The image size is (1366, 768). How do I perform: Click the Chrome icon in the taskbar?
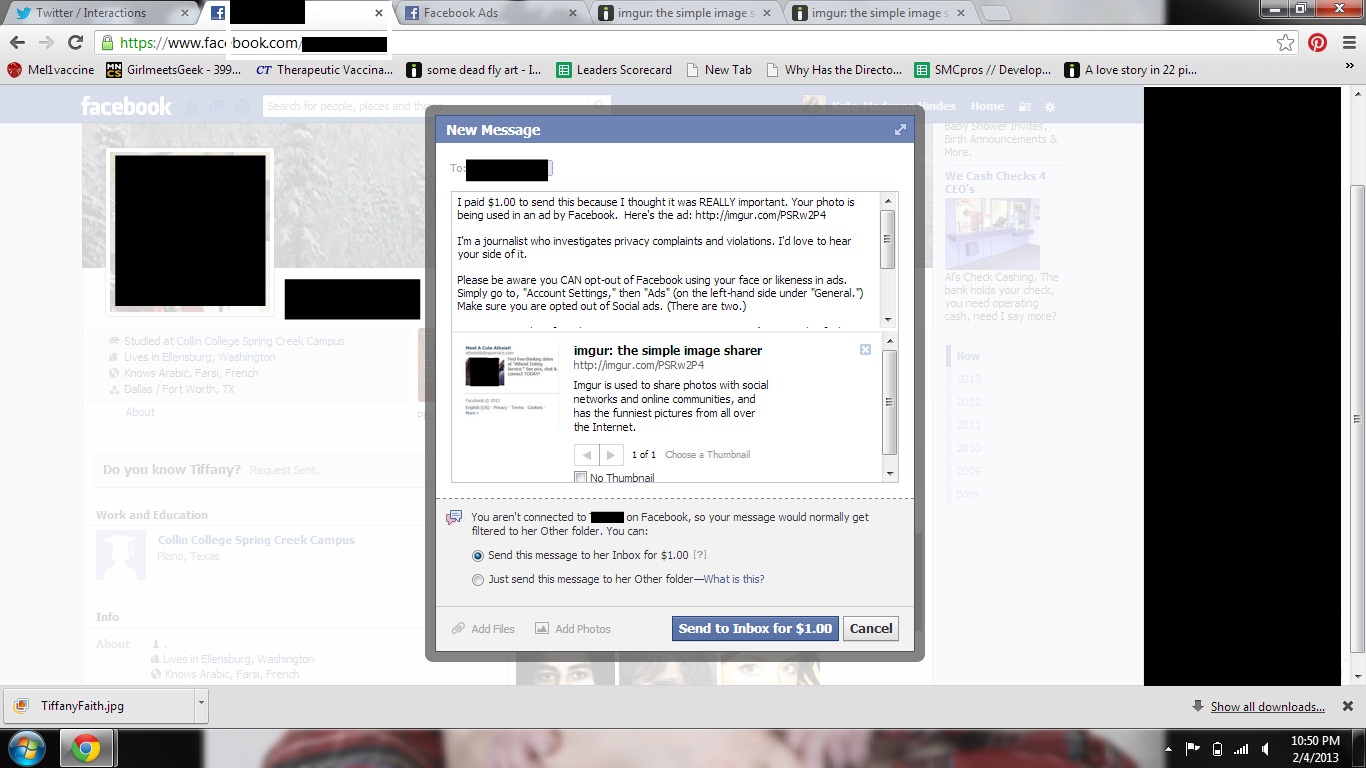tap(87, 749)
